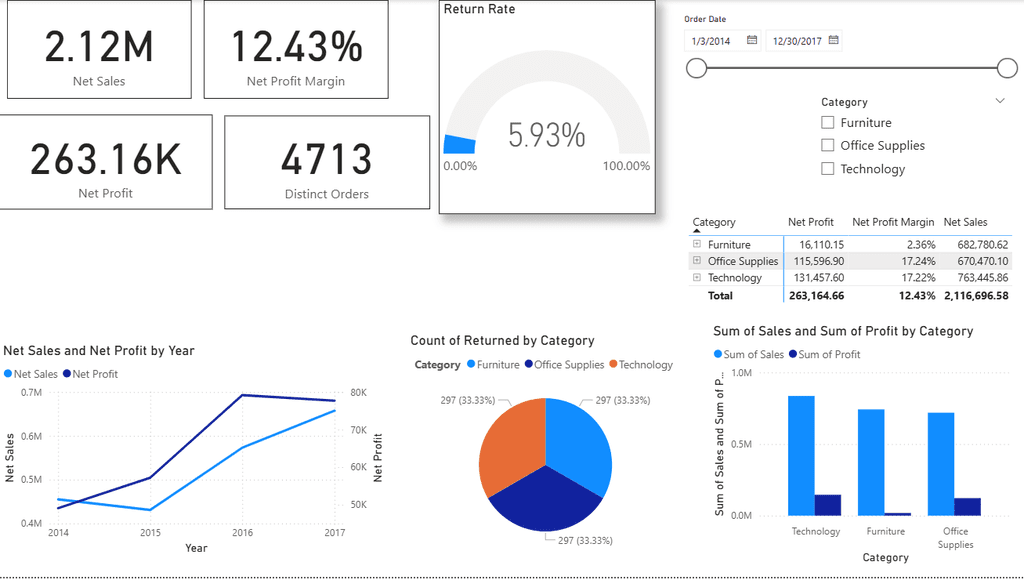The image size is (1024, 580).
Task: Click the total net sales 2,116,696.58
Action: [x=976, y=296]
